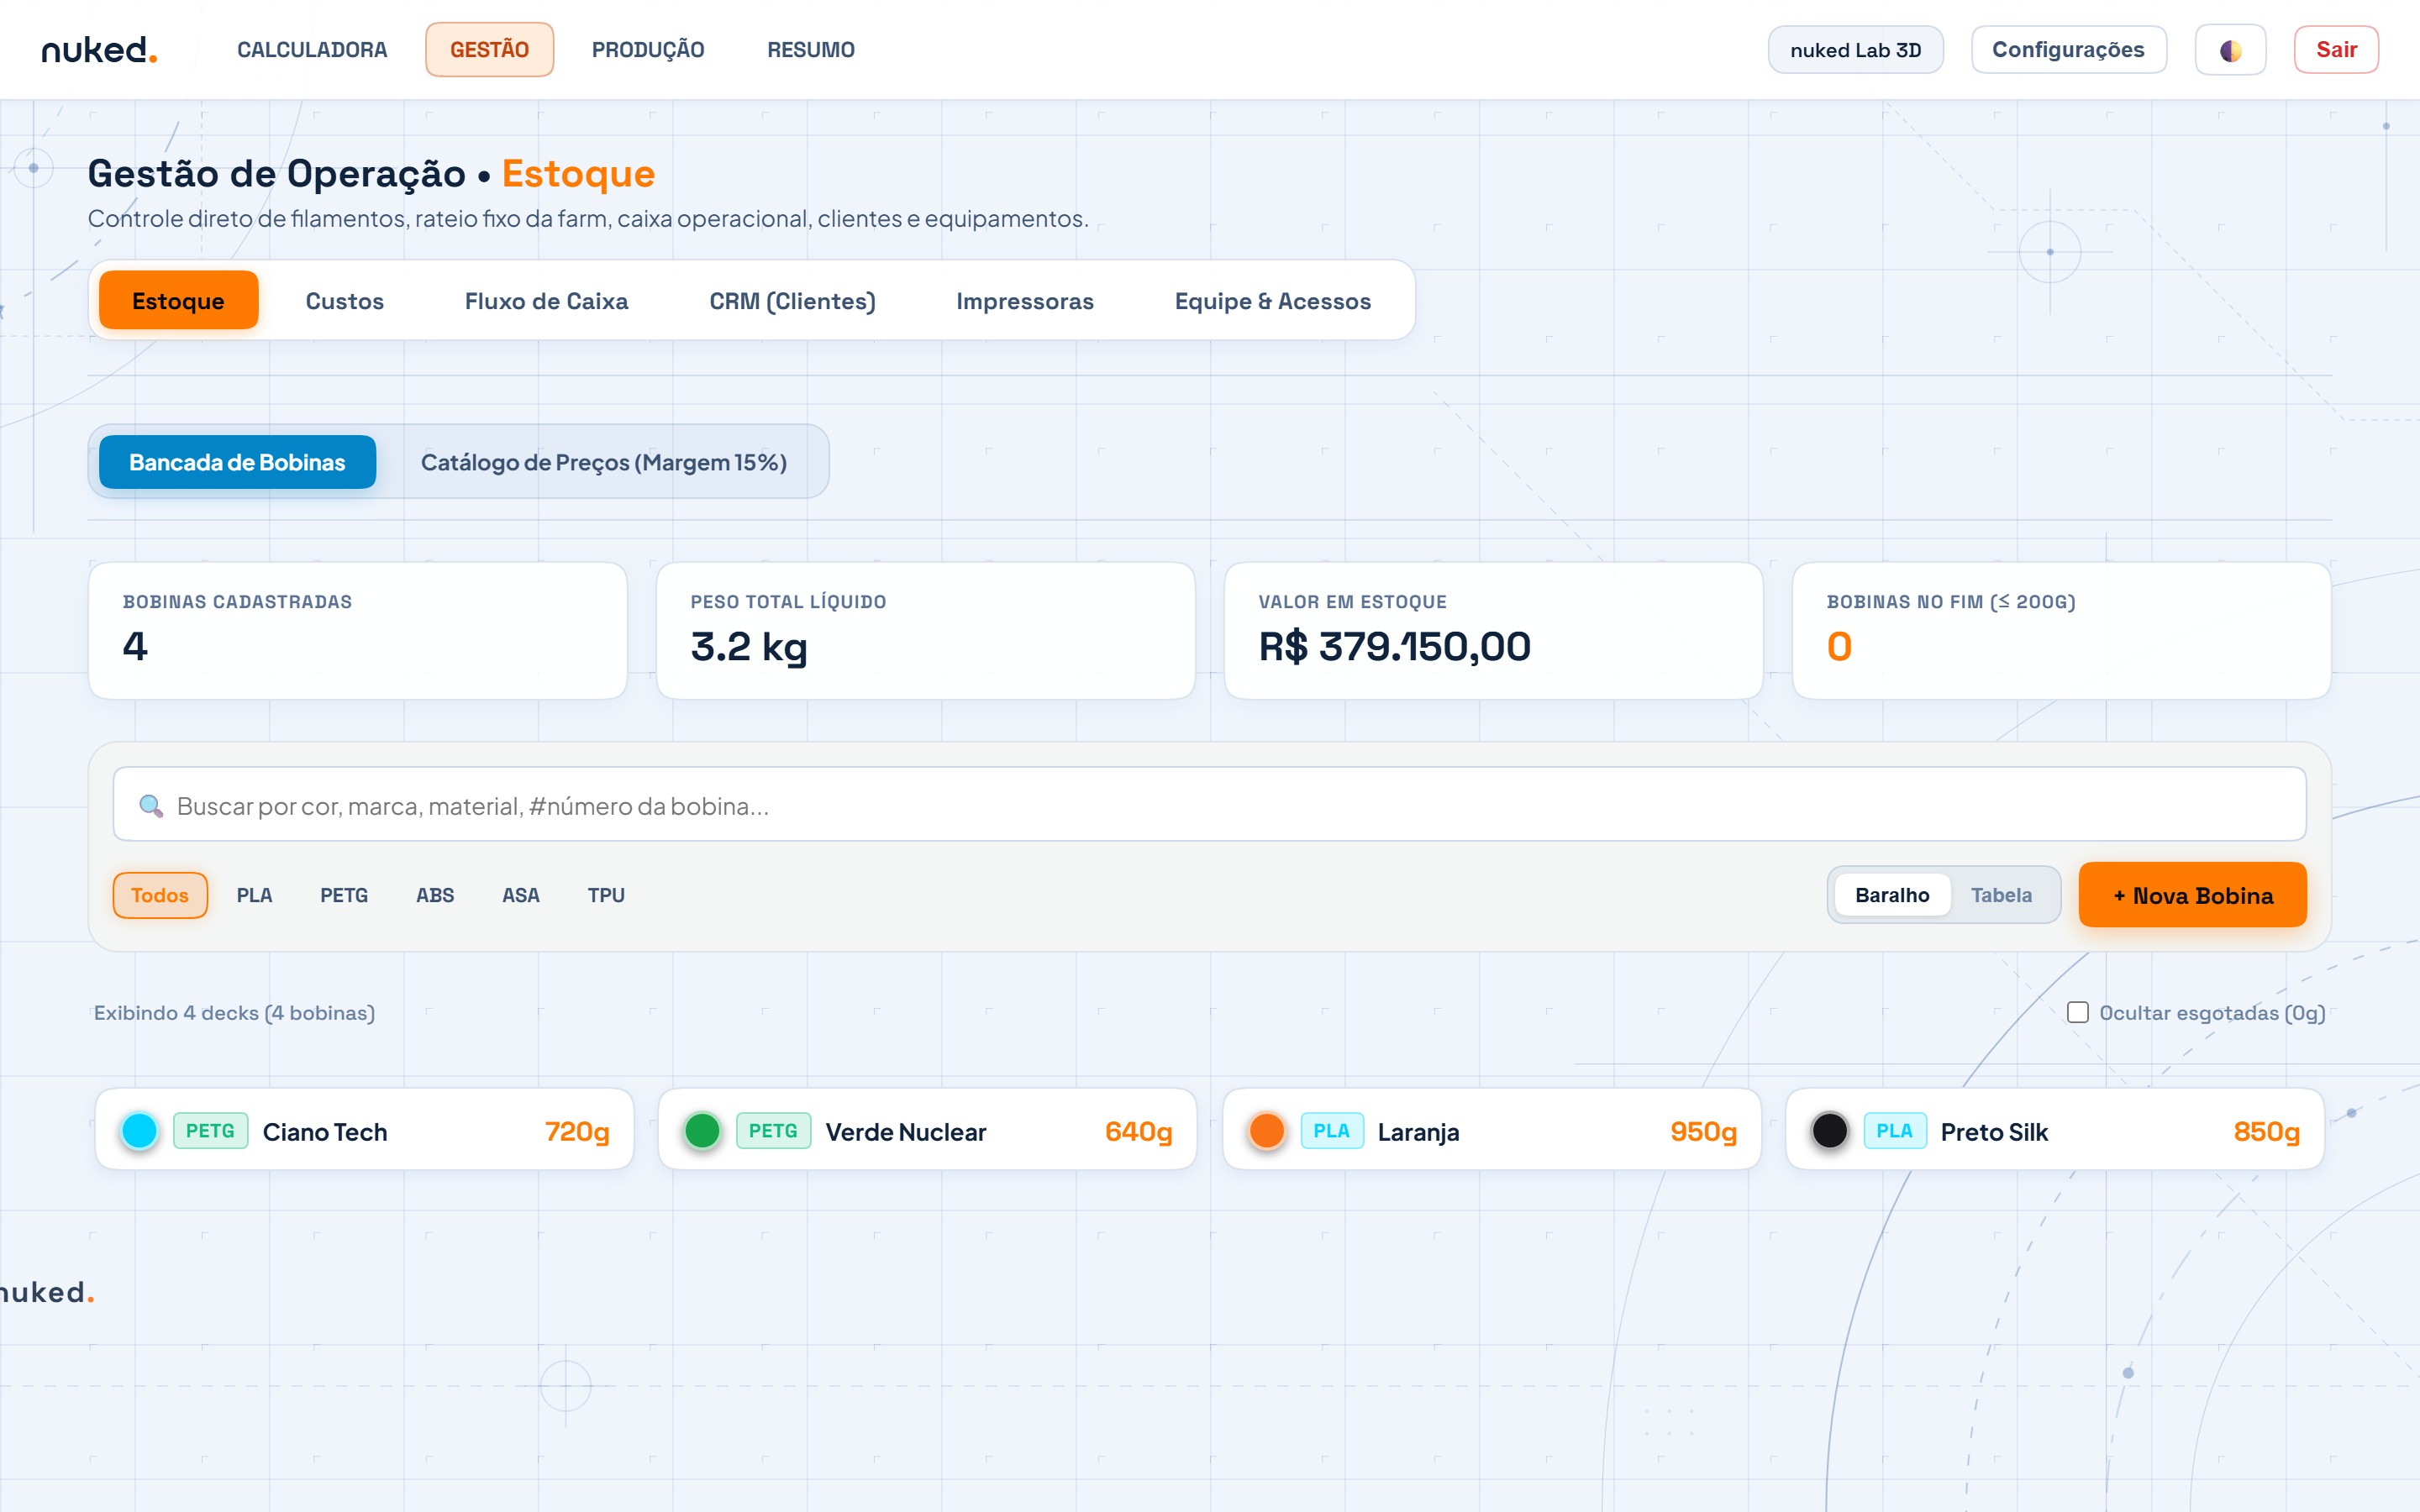This screenshot has width=2420, height=1512.
Task: Select Bancada de Bobinas view
Action: coord(237,462)
